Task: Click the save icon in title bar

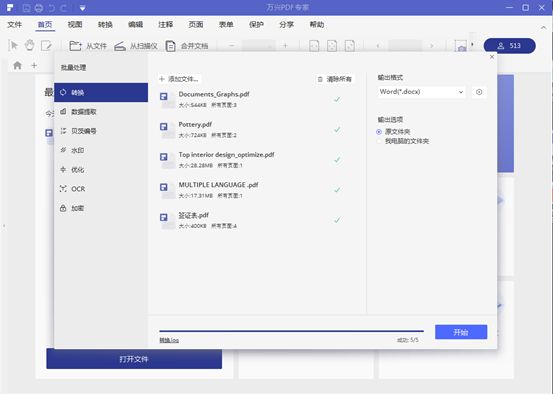Action: pyautogui.click(x=26, y=8)
